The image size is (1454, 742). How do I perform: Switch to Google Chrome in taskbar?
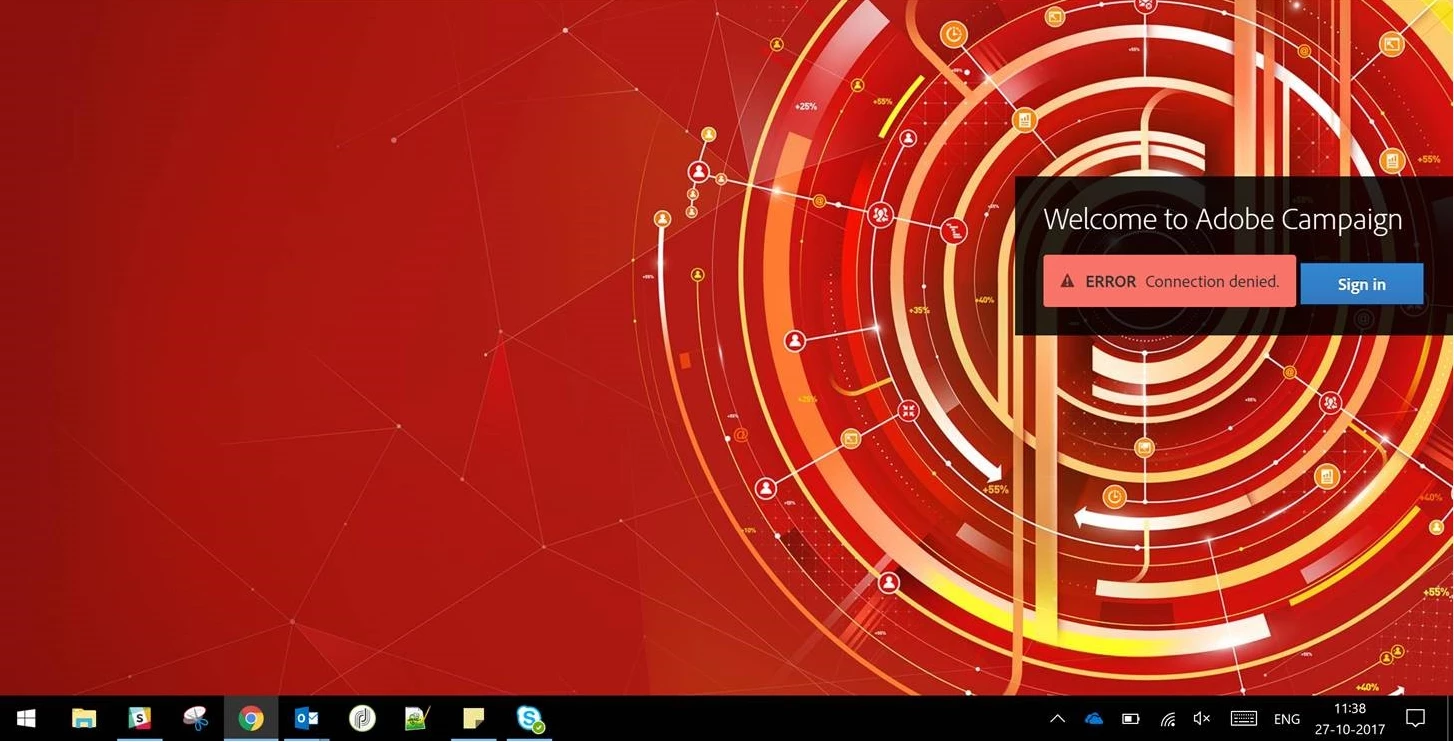tap(251, 719)
